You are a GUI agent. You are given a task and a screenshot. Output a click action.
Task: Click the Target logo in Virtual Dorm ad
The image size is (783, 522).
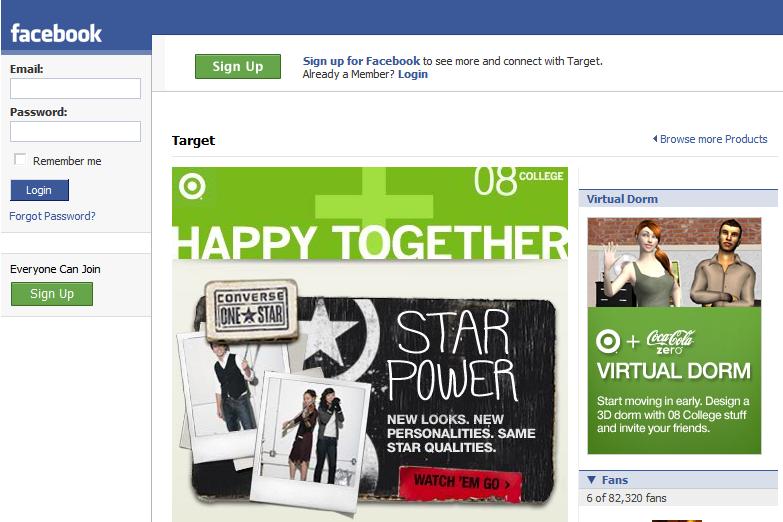[608, 342]
